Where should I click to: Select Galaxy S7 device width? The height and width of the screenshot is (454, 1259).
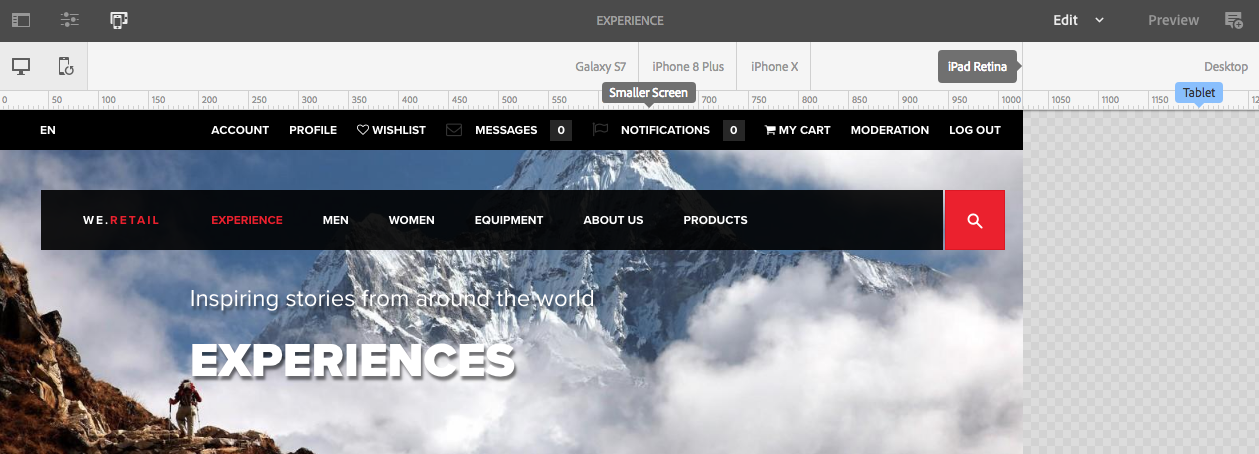point(600,67)
